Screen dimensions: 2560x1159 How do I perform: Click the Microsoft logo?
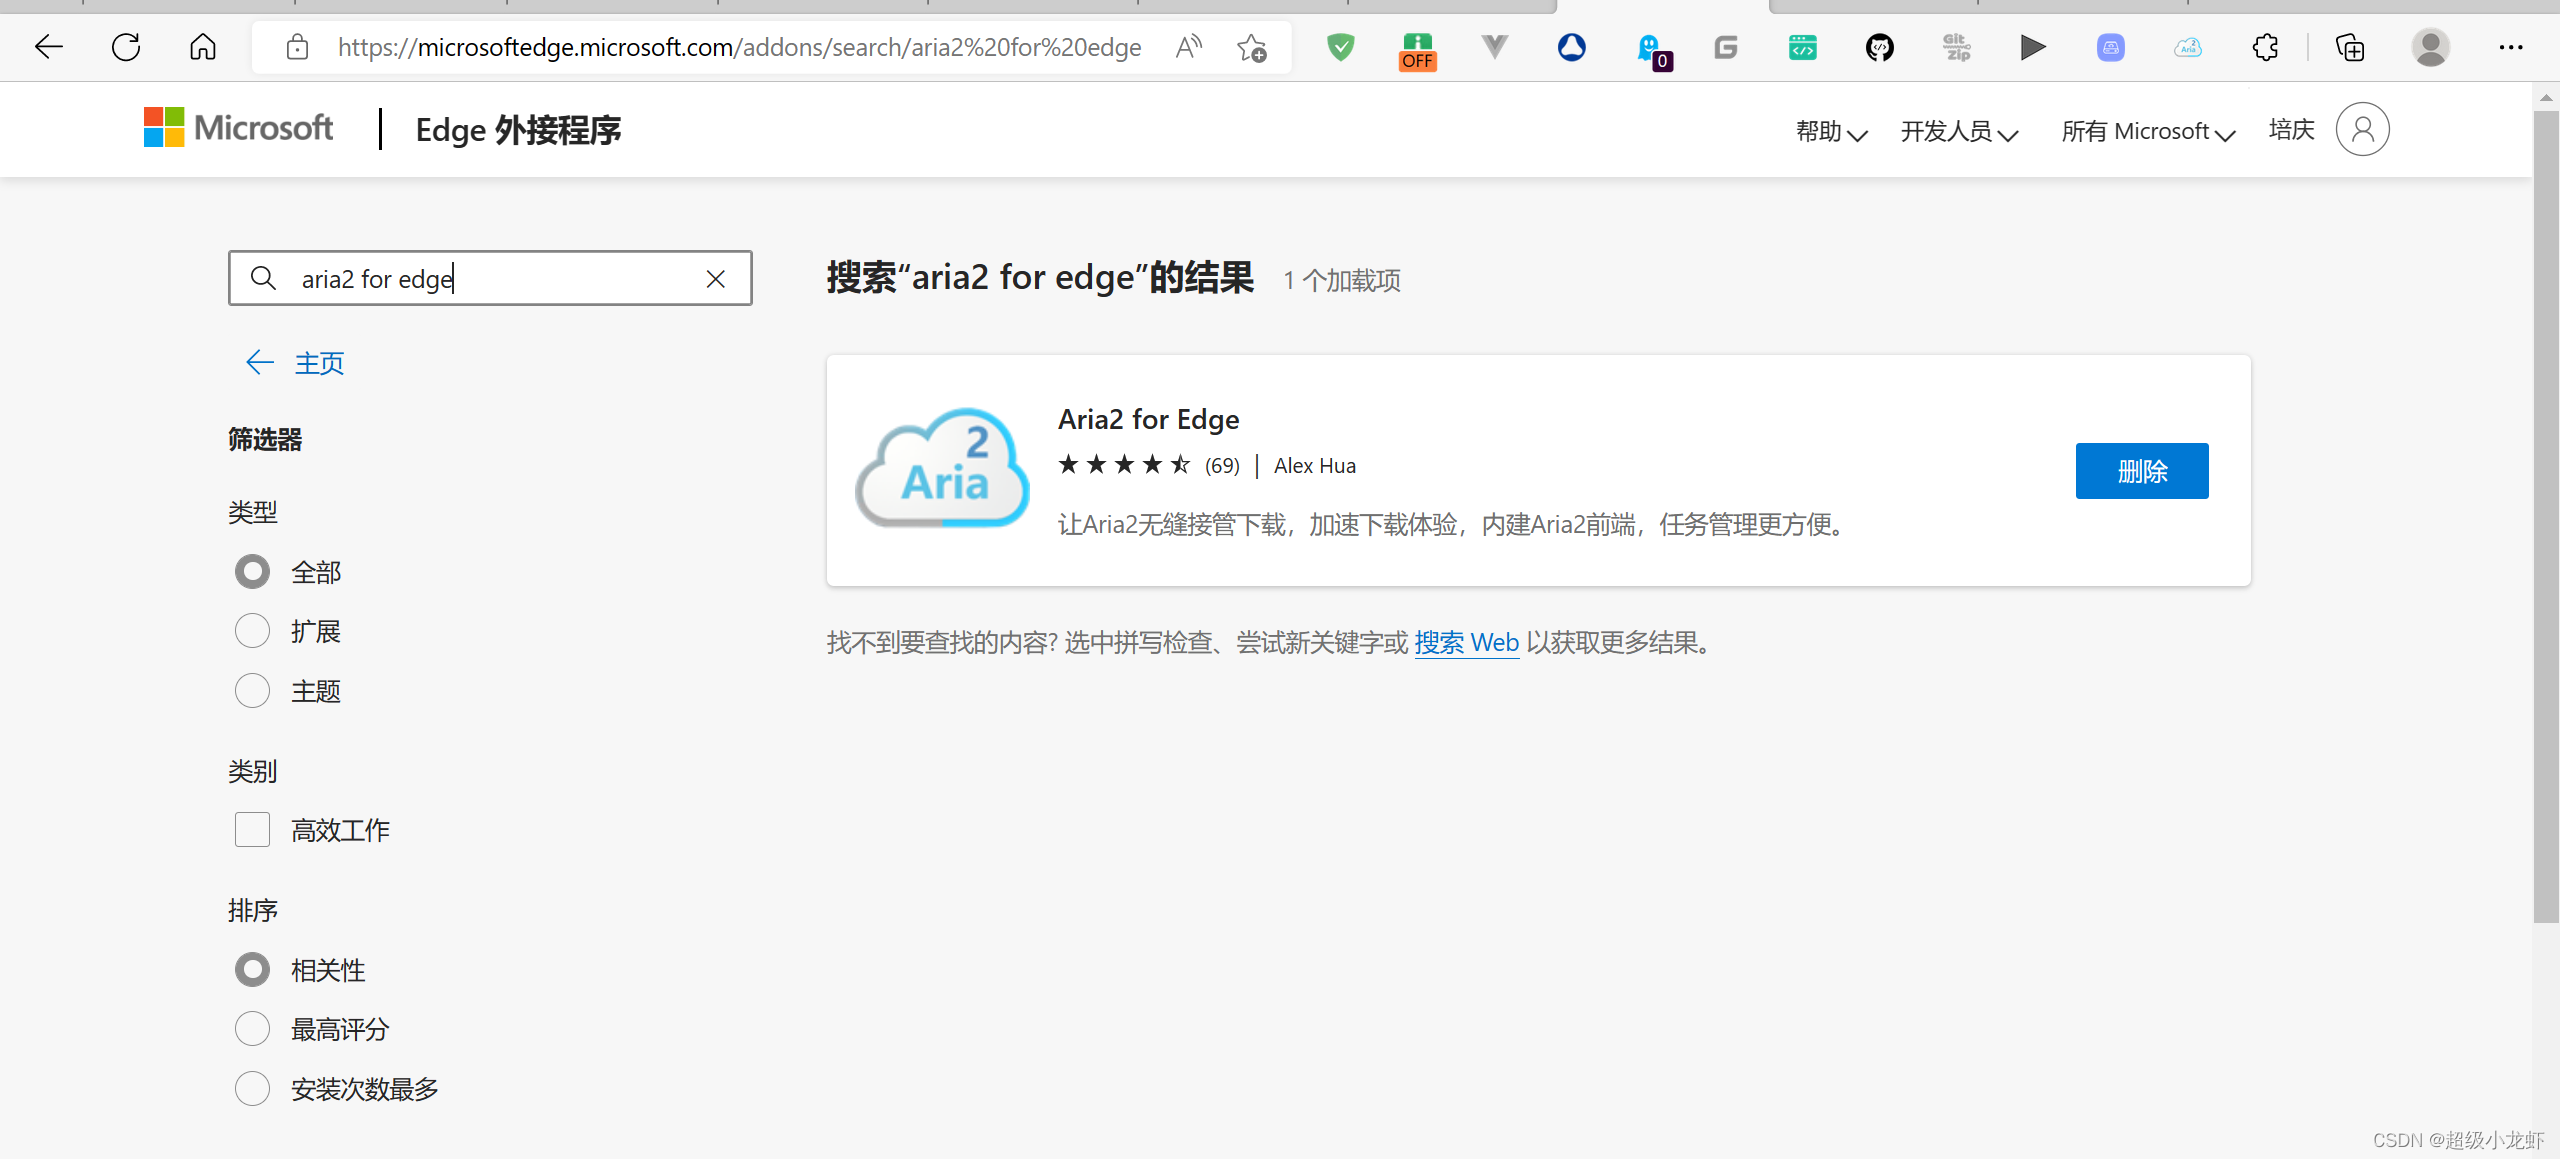coord(238,128)
